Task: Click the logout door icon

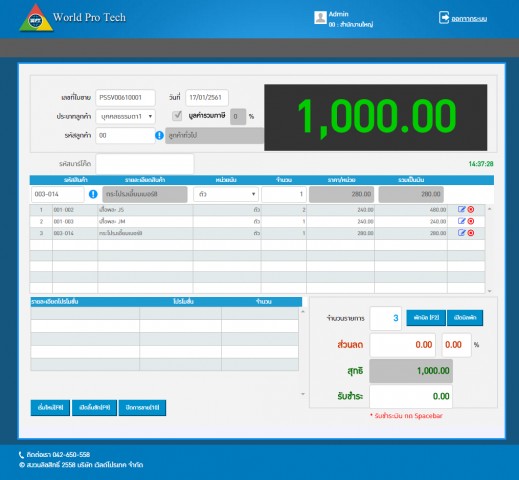Action: pyautogui.click(x=444, y=17)
